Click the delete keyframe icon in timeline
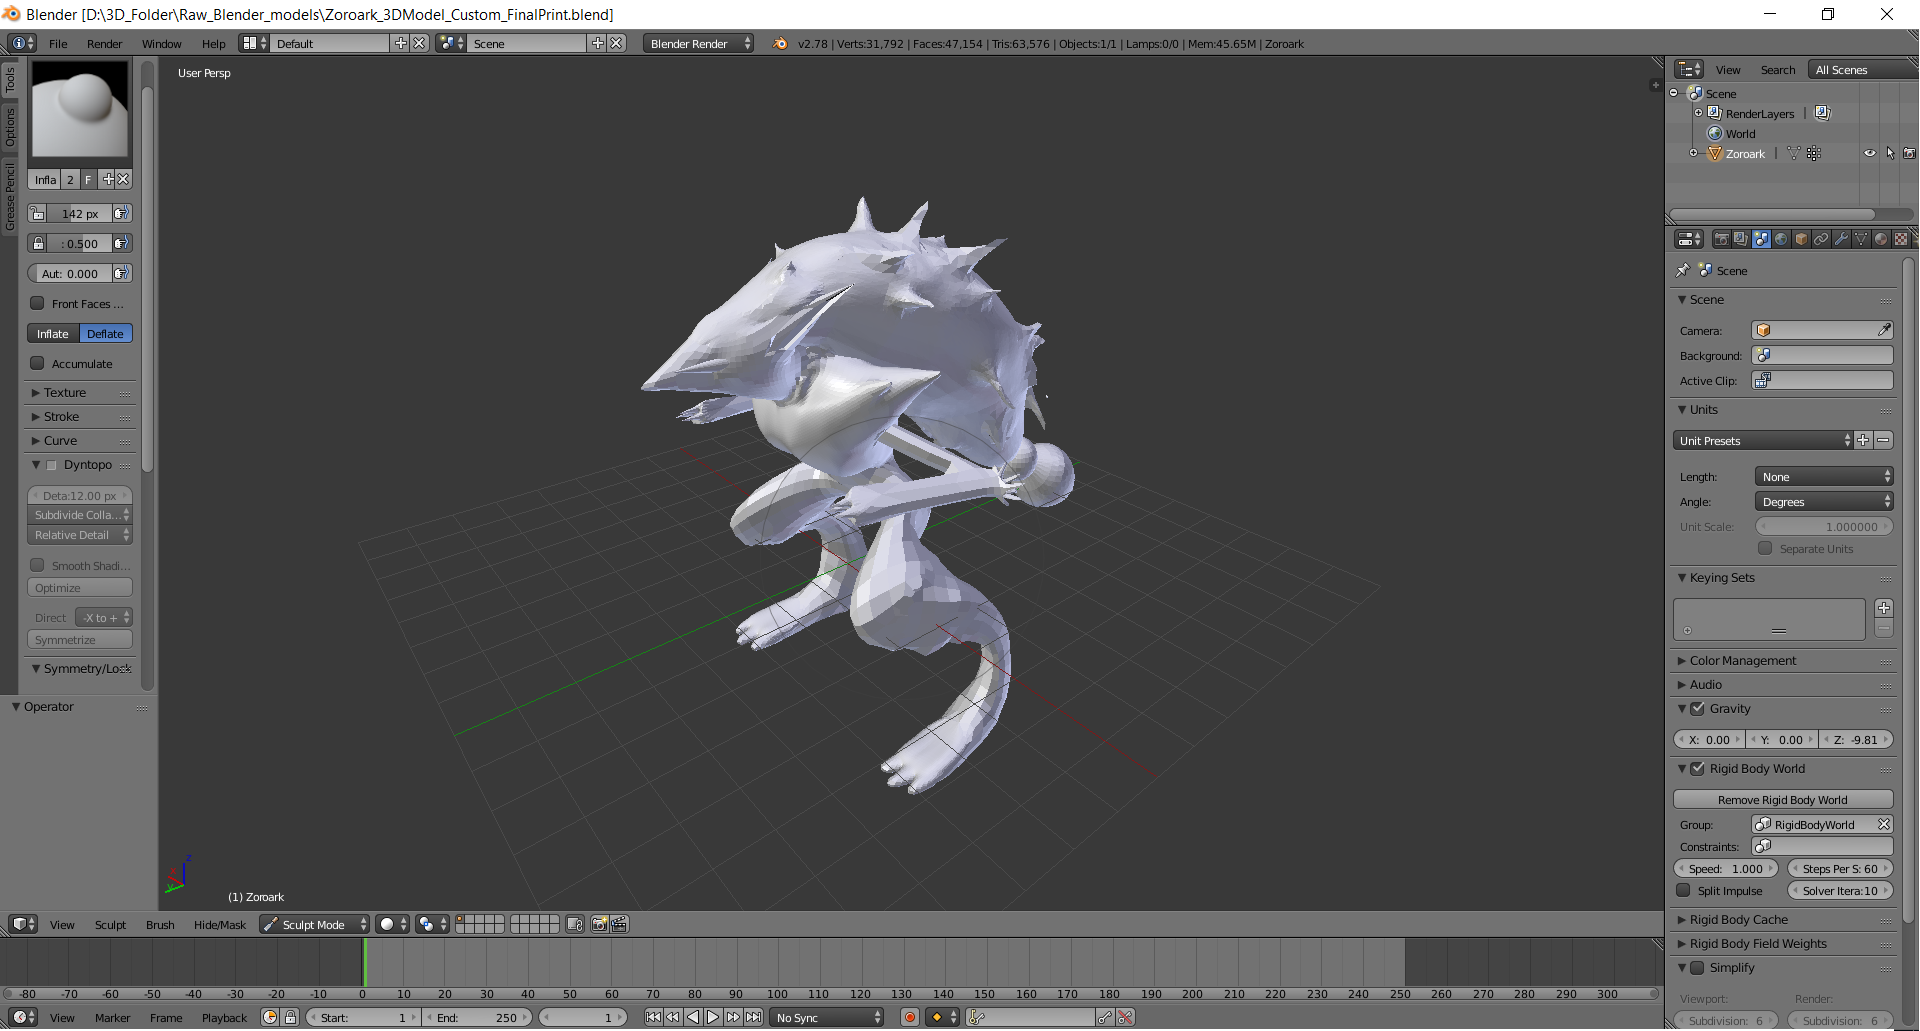Screen dimensions: 1920x1031 point(1126,1017)
